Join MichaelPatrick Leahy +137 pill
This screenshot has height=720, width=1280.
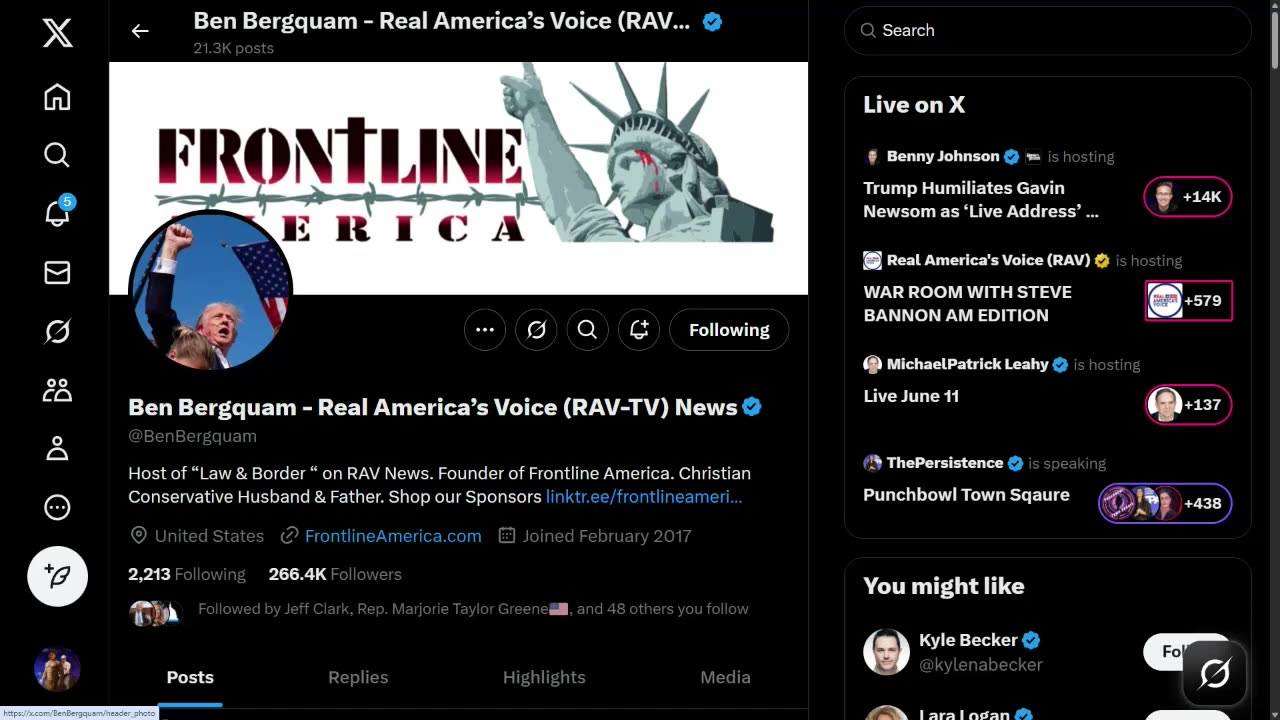coord(1188,405)
